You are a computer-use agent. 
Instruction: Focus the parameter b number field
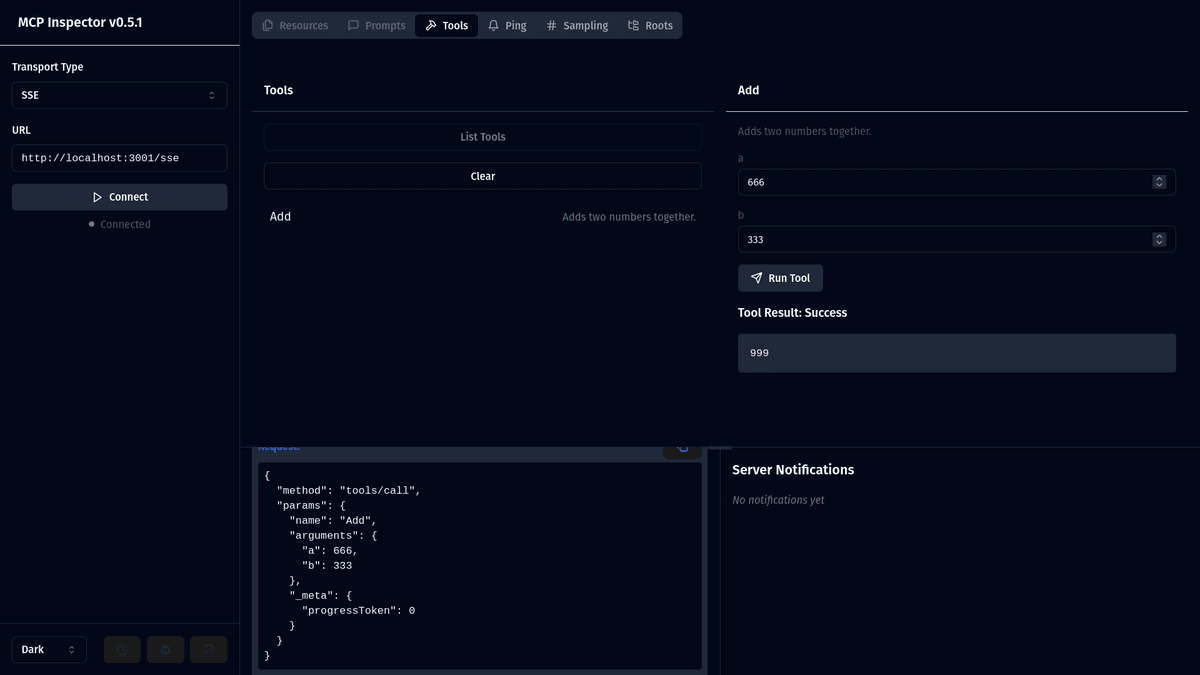click(957, 239)
